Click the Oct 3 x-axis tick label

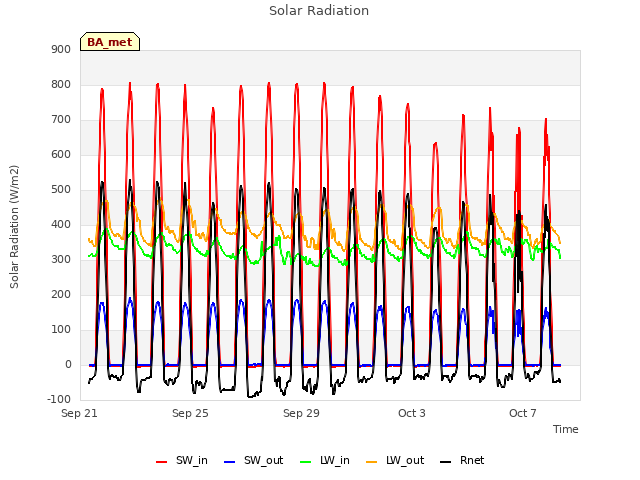click(412, 413)
